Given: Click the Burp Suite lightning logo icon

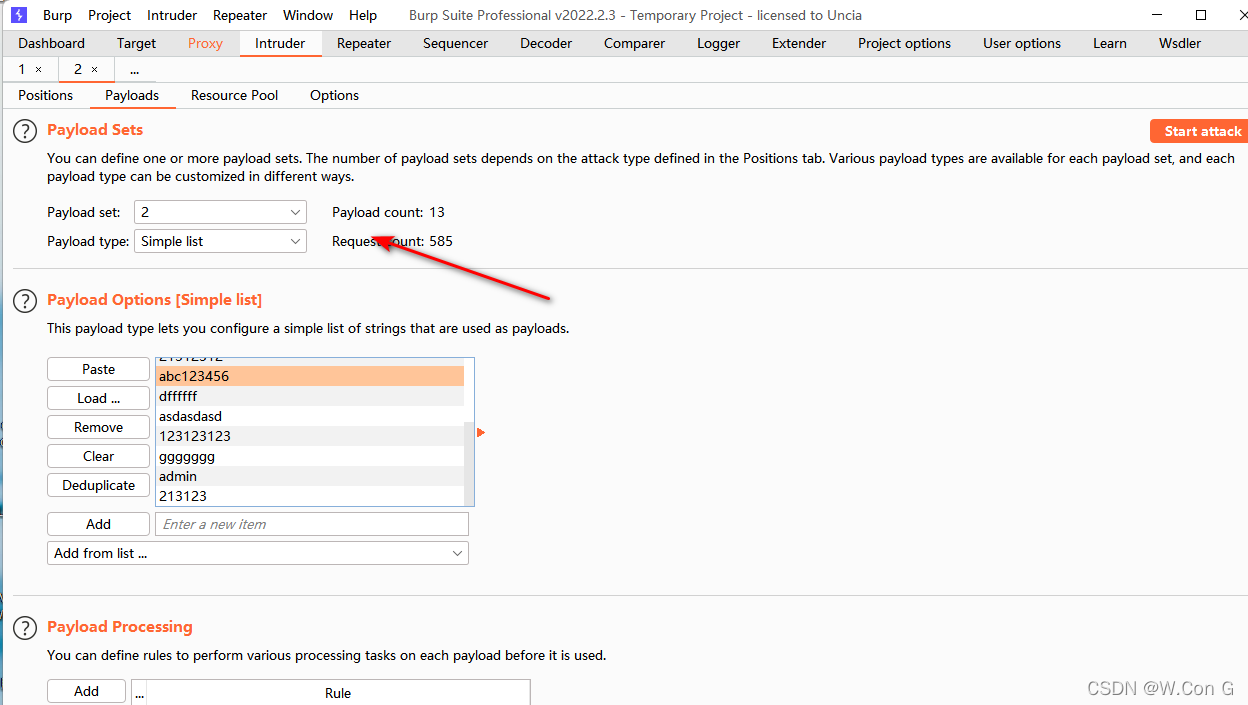Looking at the screenshot, I should pyautogui.click(x=19, y=15).
